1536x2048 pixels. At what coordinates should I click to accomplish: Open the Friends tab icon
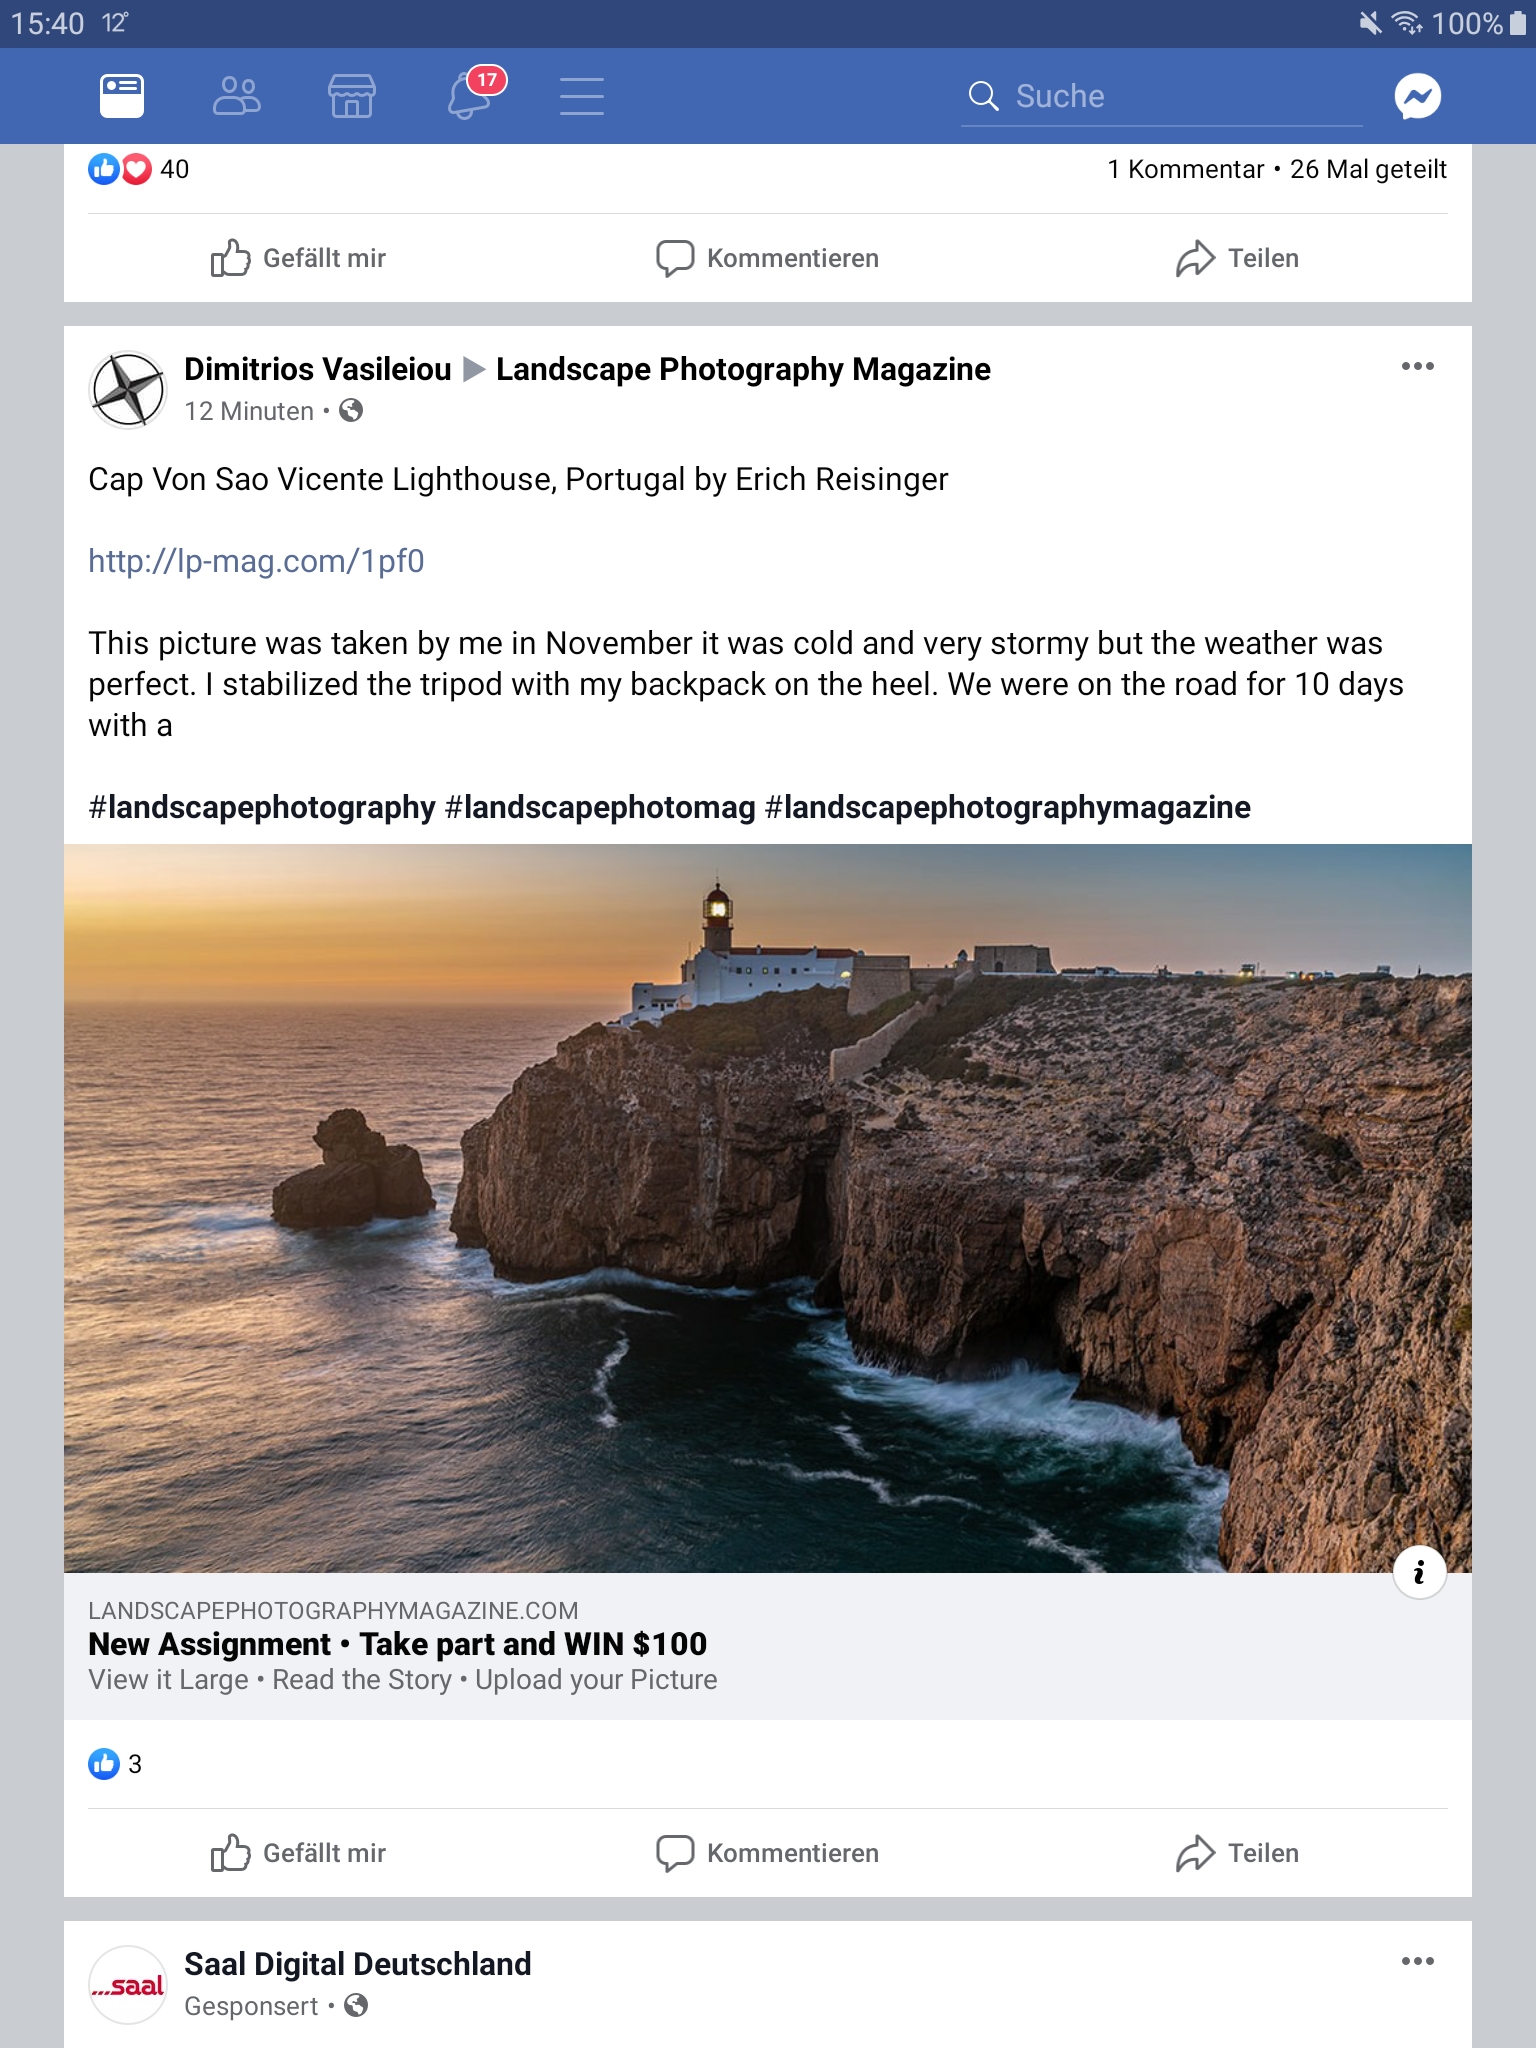237,96
